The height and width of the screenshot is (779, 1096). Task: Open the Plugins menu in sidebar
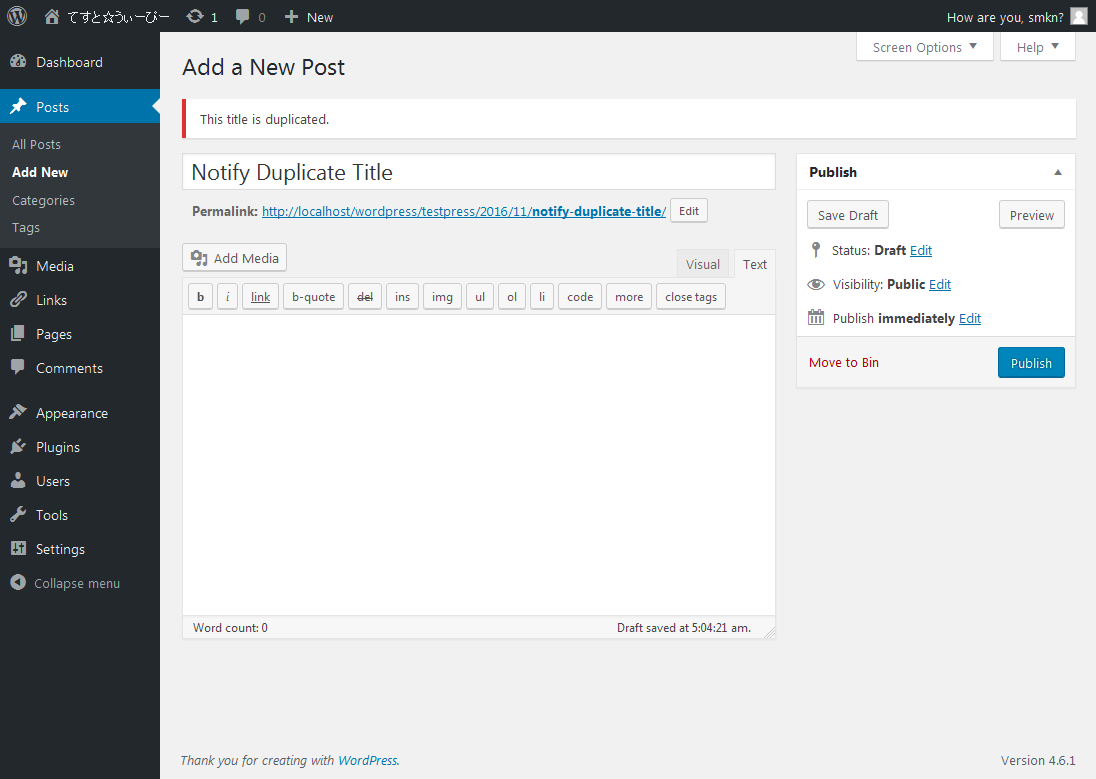(x=57, y=447)
